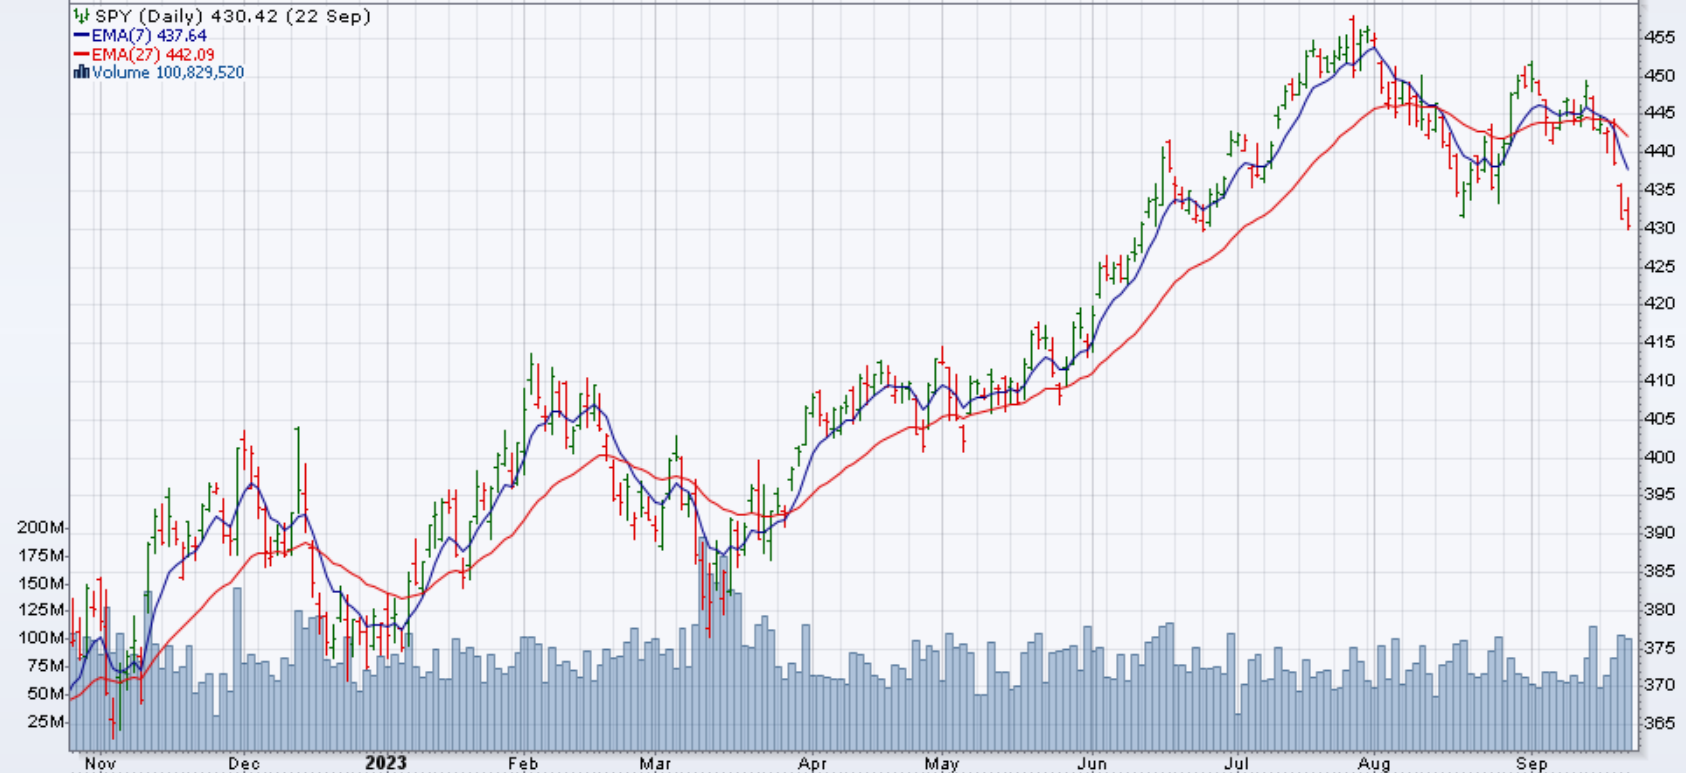Screen dimensions: 1686x773
Task: Click the EMA(7) 437.64 legend label
Action: point(149,35)
